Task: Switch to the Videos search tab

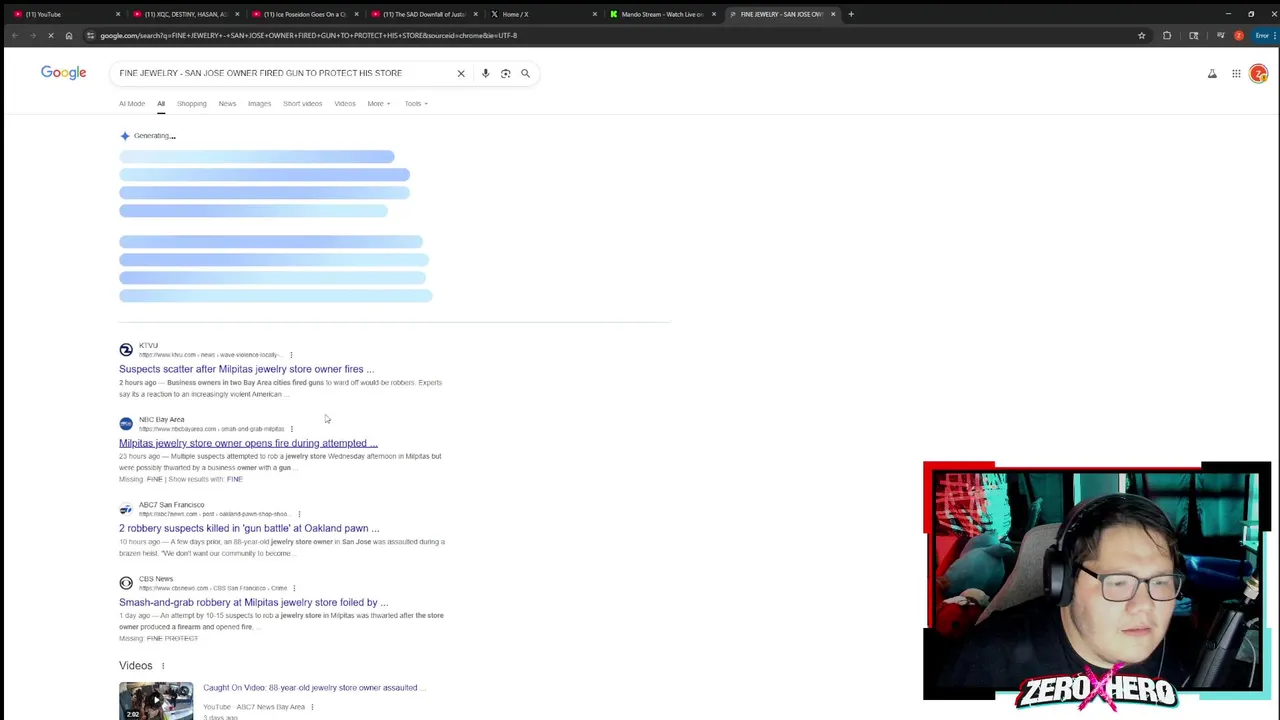Action: coord(345,103)
